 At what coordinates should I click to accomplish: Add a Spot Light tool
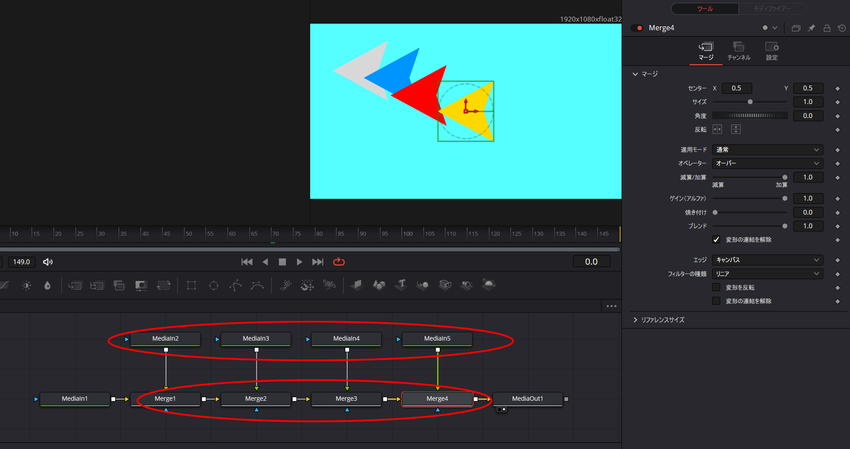tap(467, 285)
